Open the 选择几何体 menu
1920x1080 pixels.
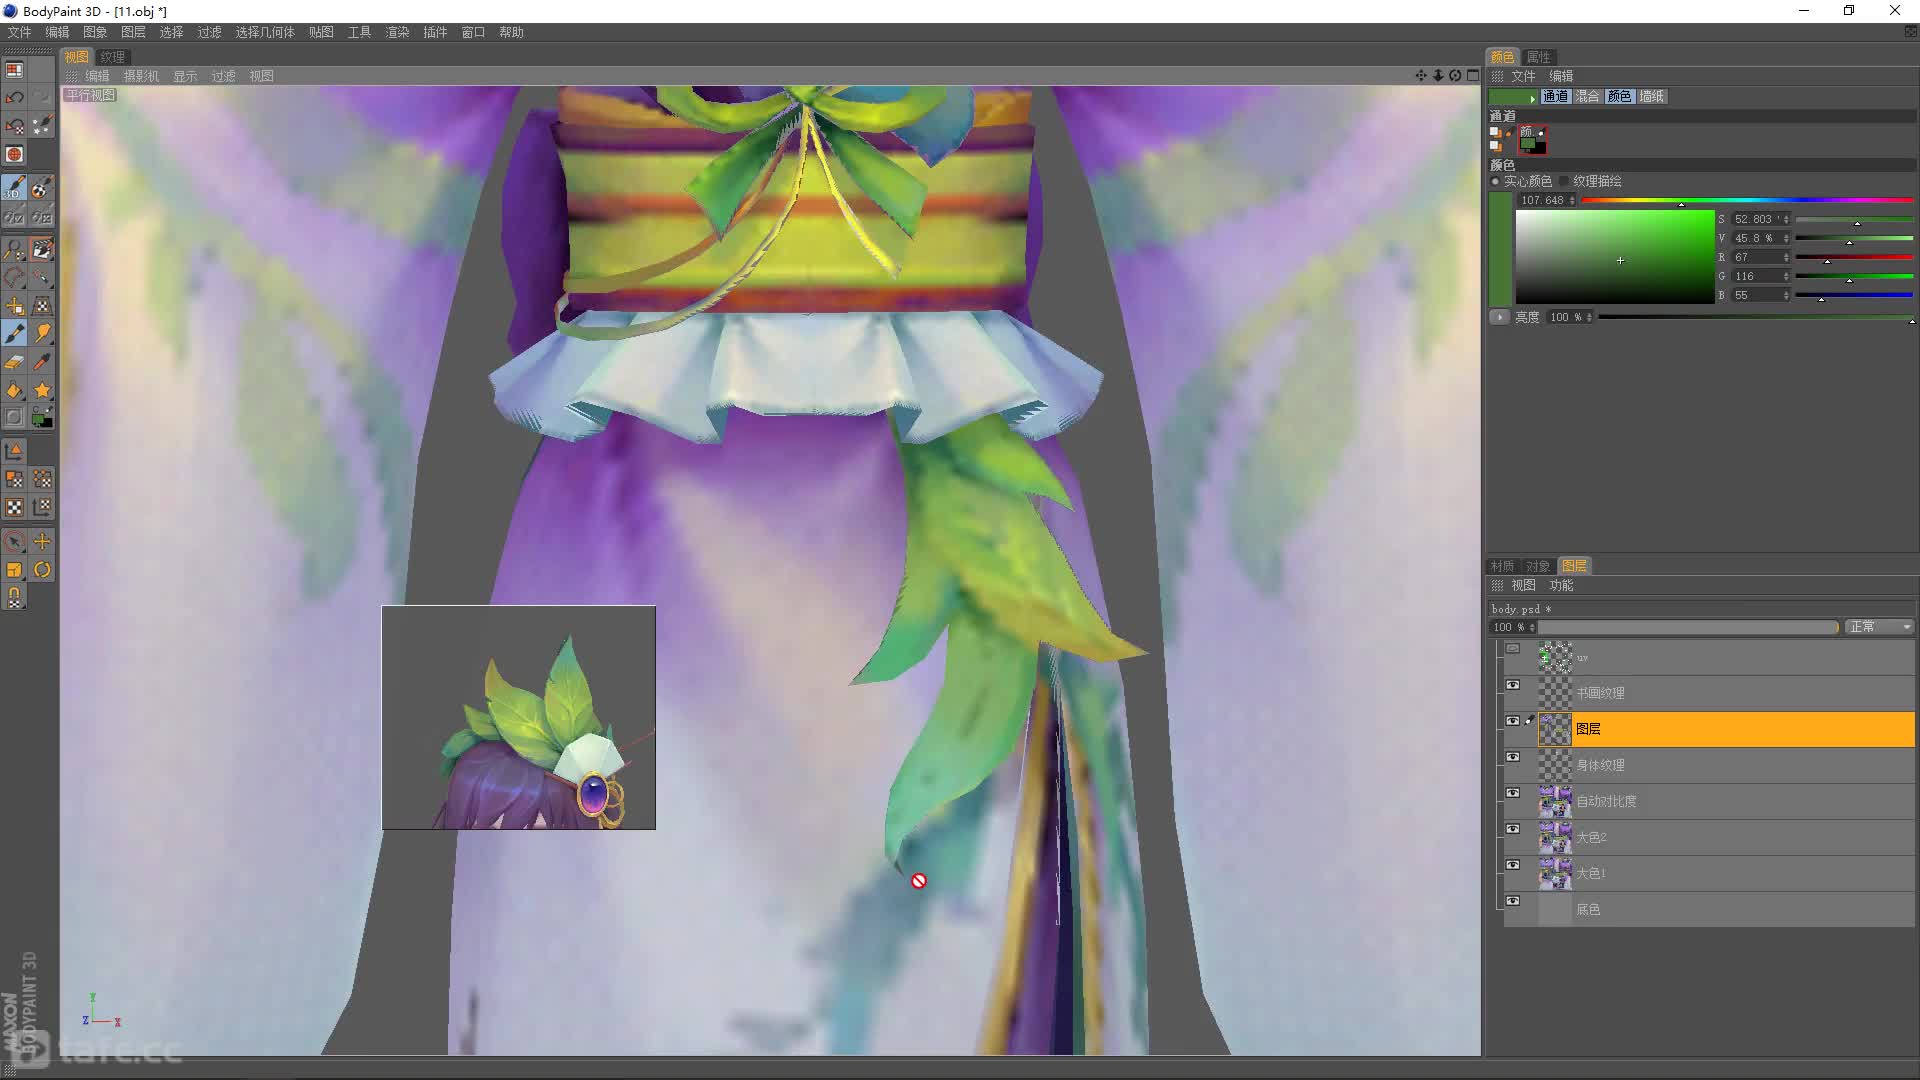coord(265,32)
